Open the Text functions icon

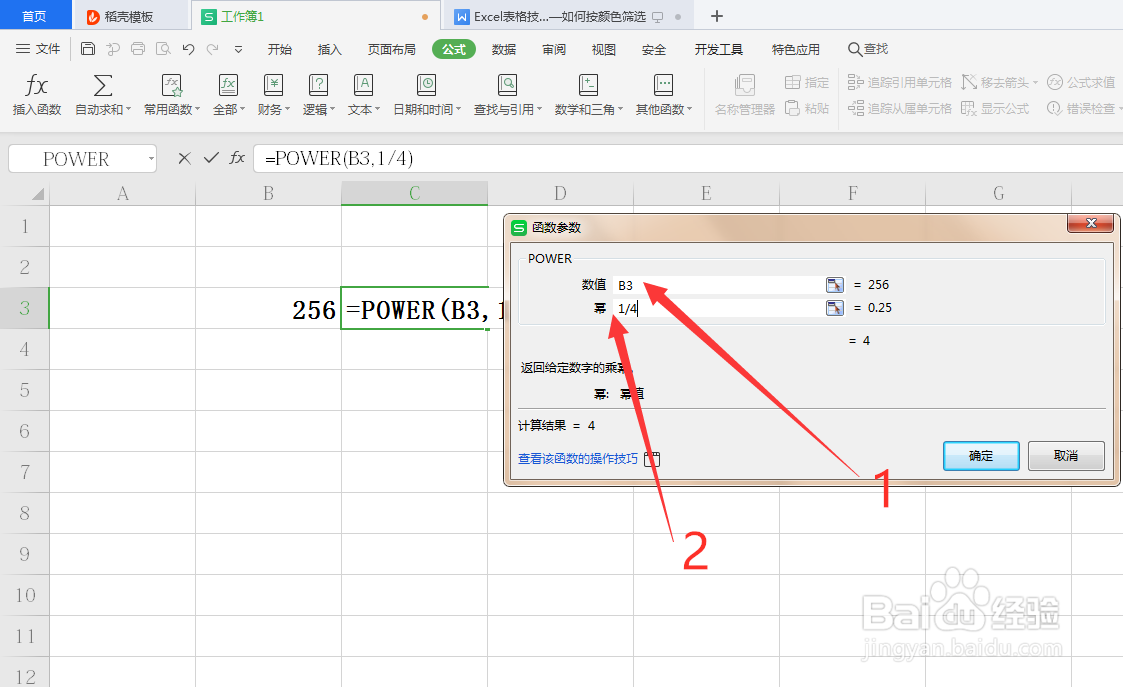tap(363, 86)
